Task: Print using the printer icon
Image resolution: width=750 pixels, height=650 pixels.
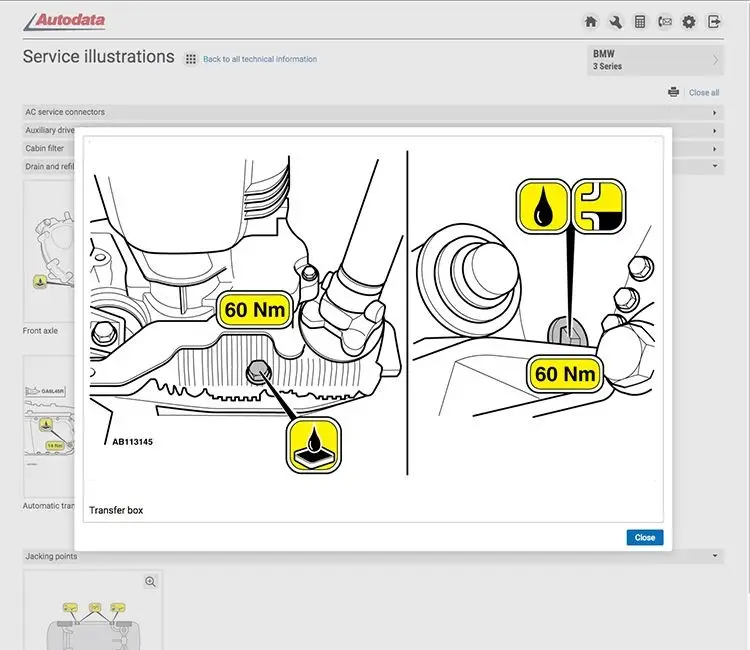Action: click(x=674, y=92)
